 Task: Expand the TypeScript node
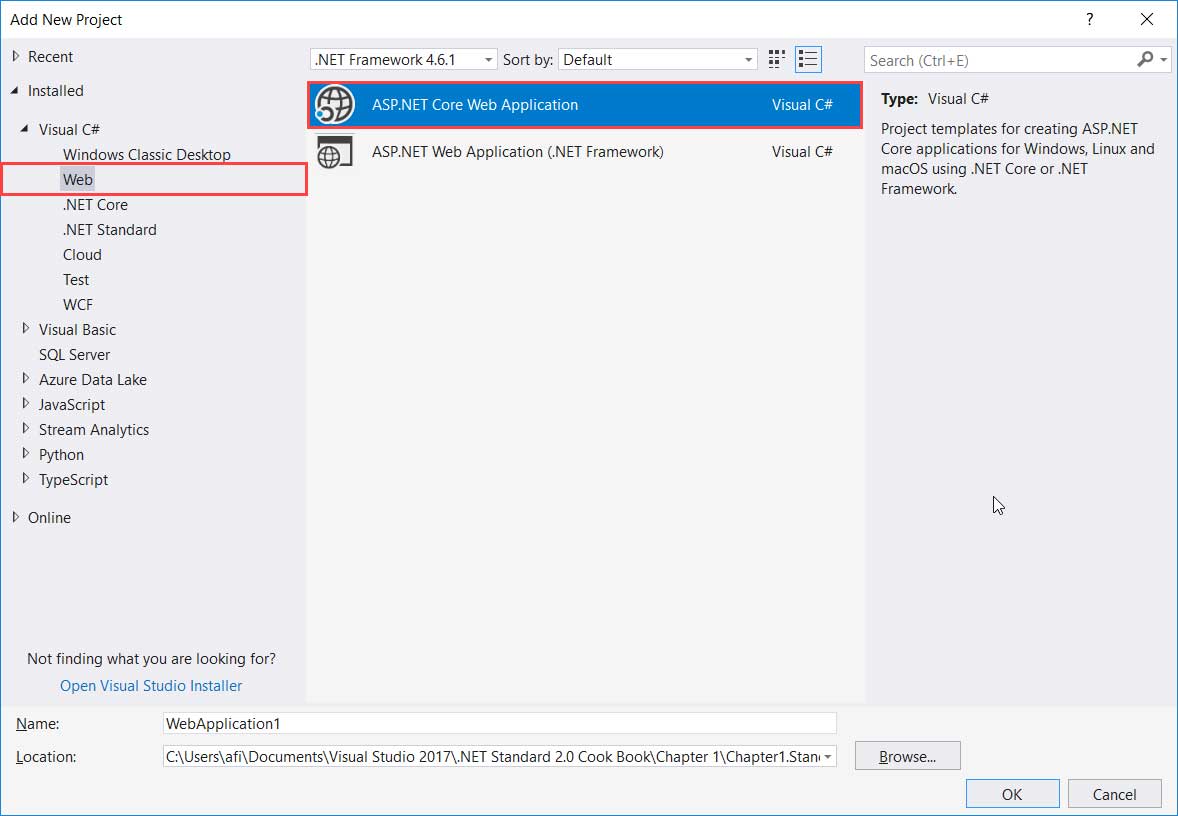pos(26,479)
